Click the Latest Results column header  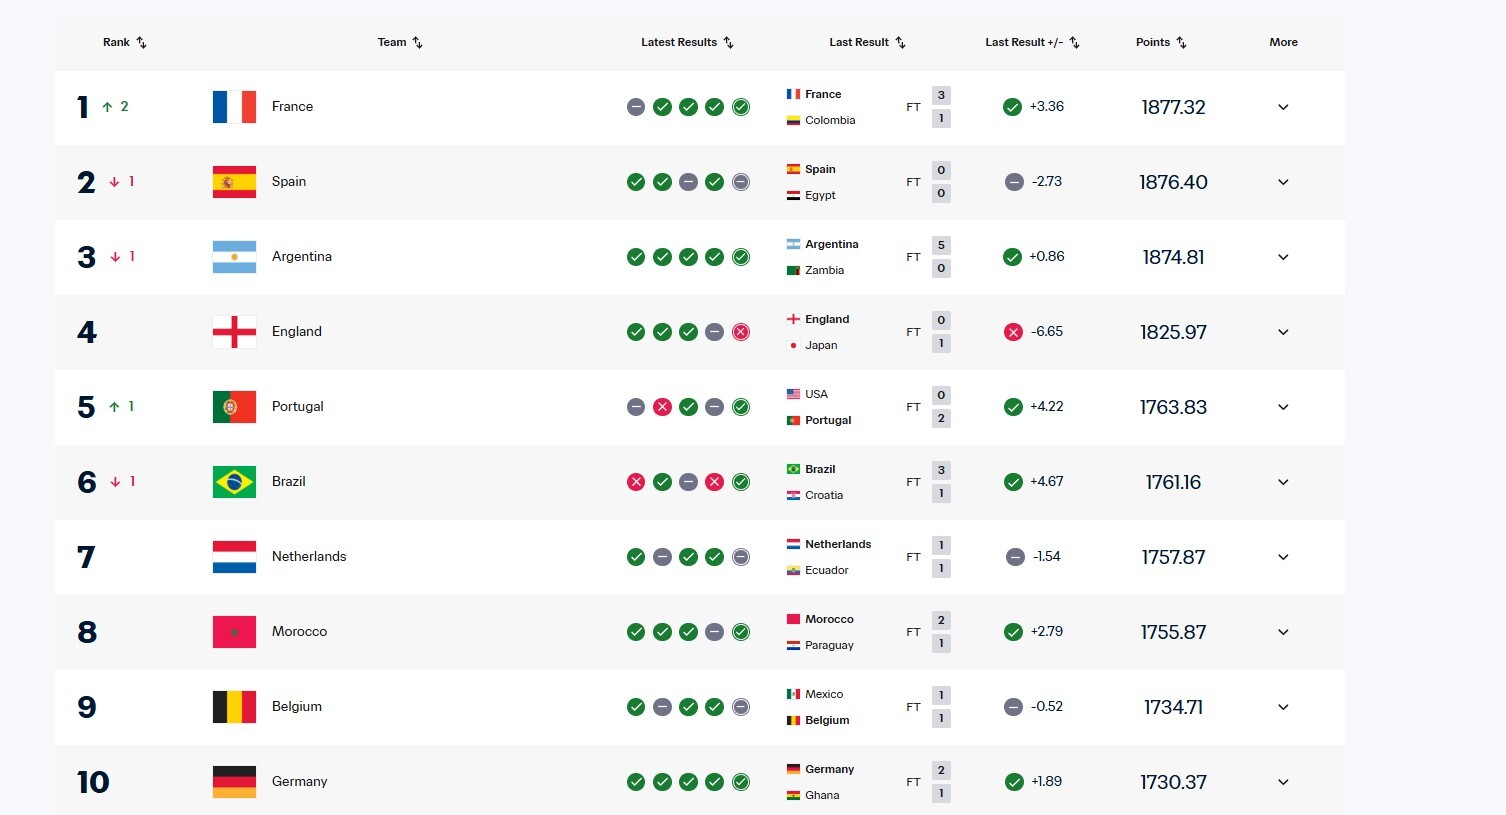[x=678, y=42]
